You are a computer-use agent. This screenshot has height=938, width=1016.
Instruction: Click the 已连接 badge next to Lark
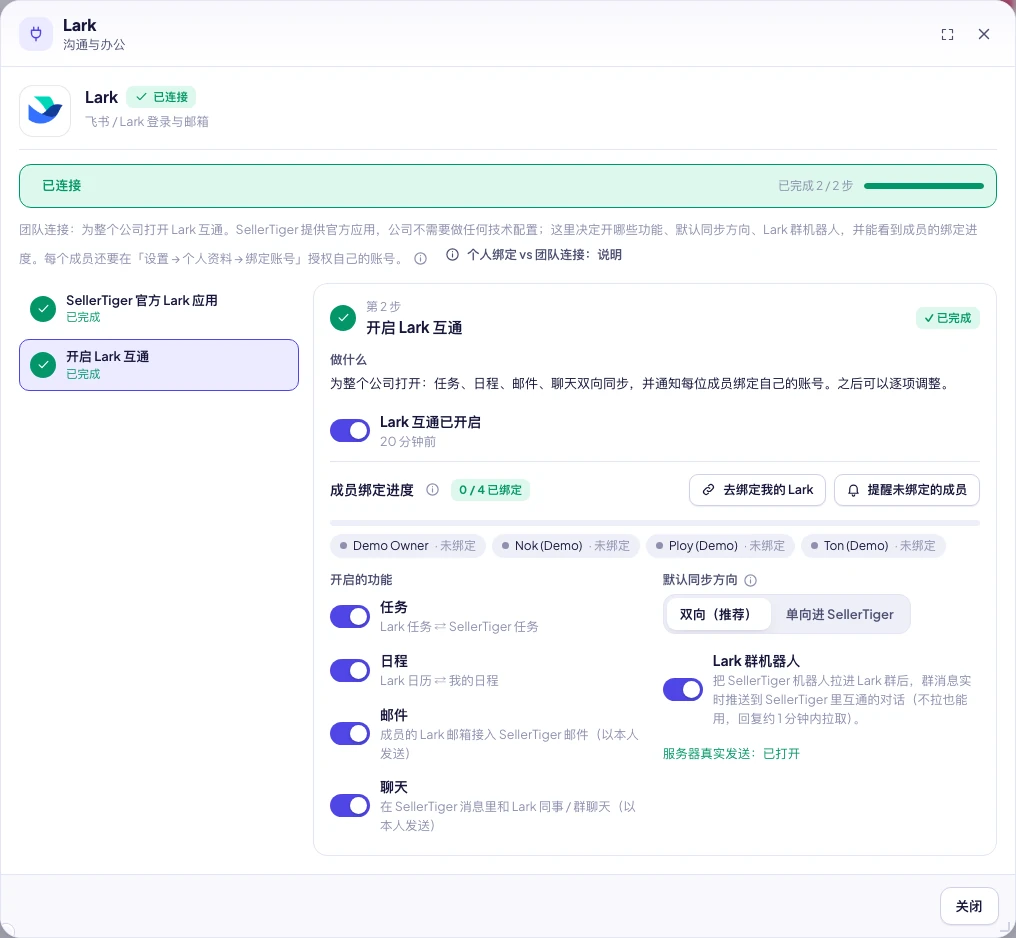161,97
